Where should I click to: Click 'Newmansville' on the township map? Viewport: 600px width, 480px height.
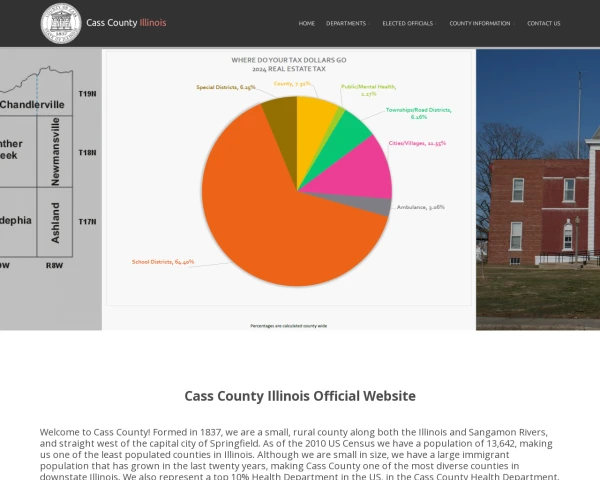click(x=55, y=152)
